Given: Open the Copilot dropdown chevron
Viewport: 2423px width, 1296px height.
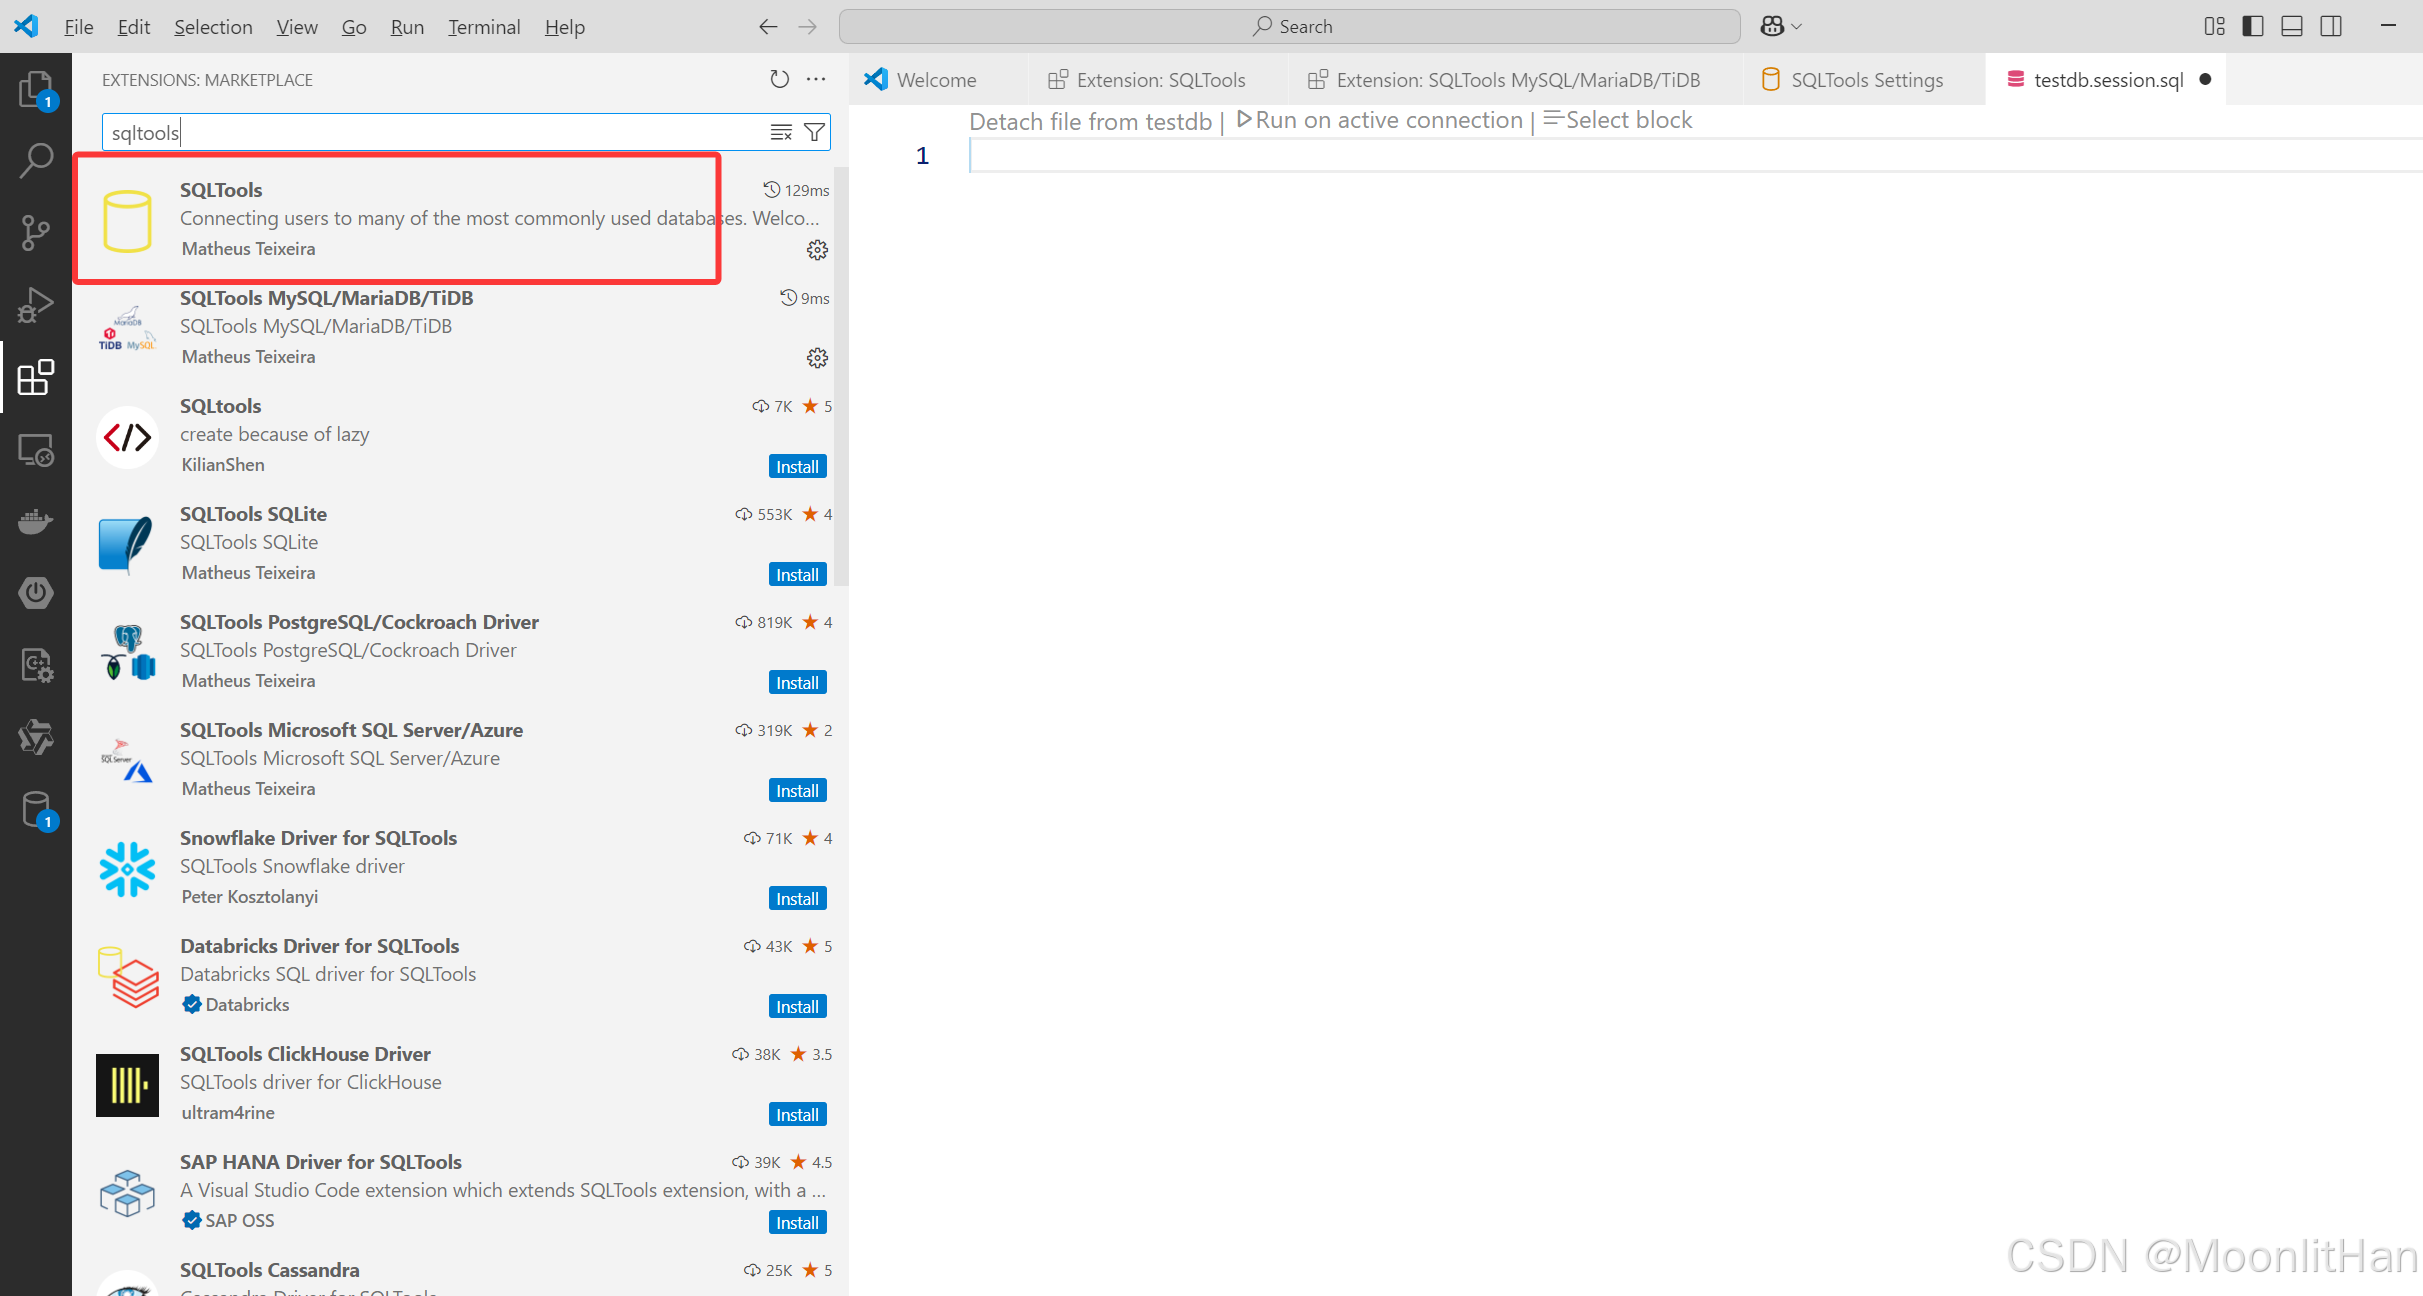Looking at the screenshot, I should (1797, 27).
